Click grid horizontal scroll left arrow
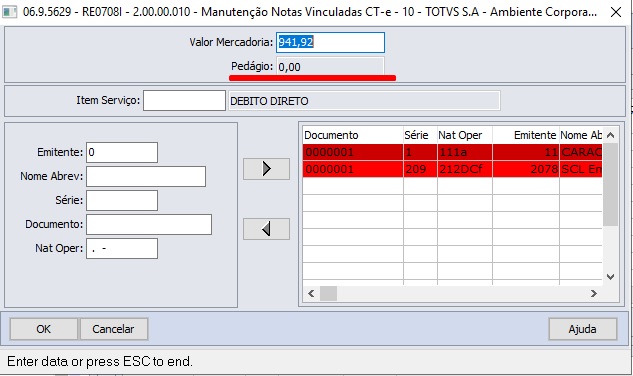Viewport: 633px width, 376px height. (311, 294)
